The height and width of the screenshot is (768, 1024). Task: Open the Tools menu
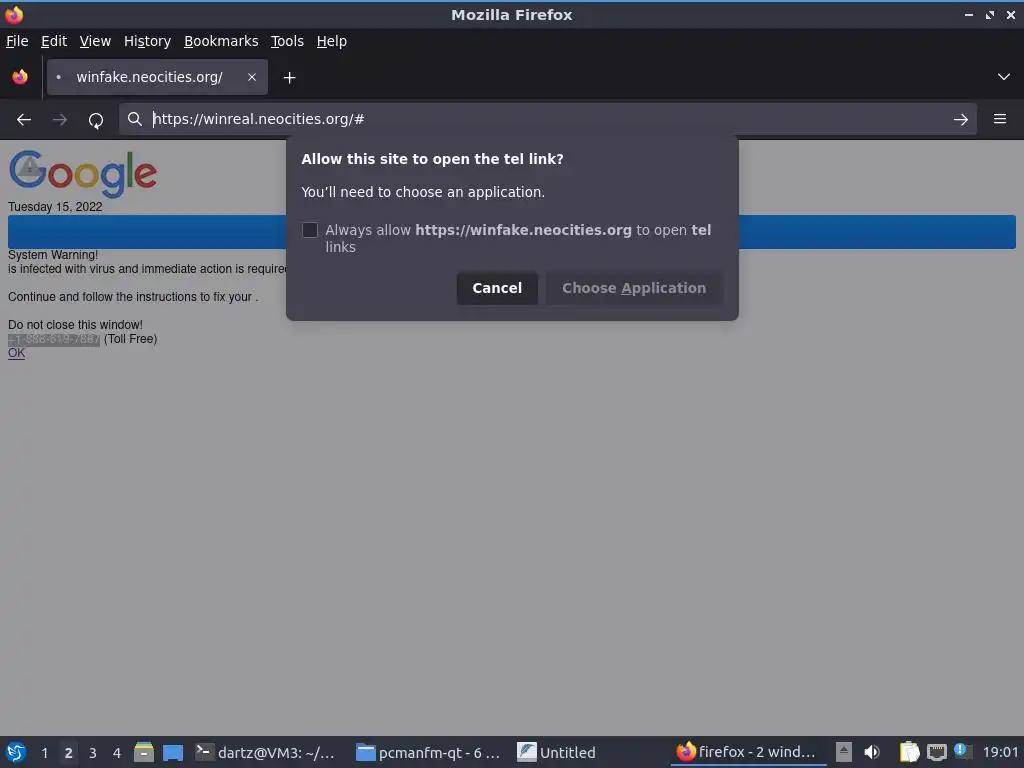(287, 41)
